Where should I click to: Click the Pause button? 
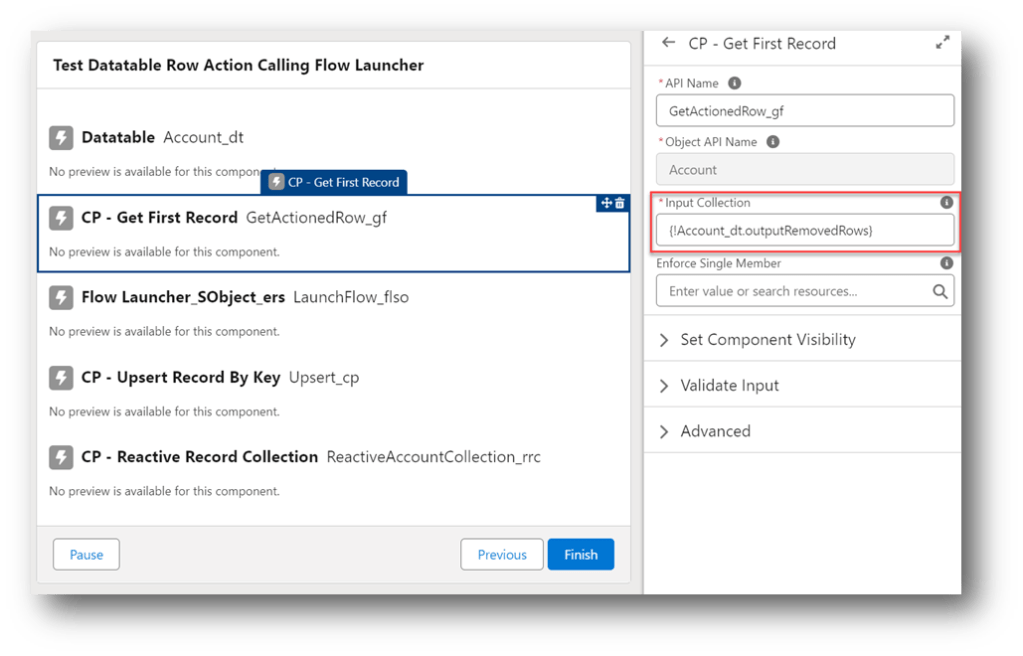tap(86, 555)
